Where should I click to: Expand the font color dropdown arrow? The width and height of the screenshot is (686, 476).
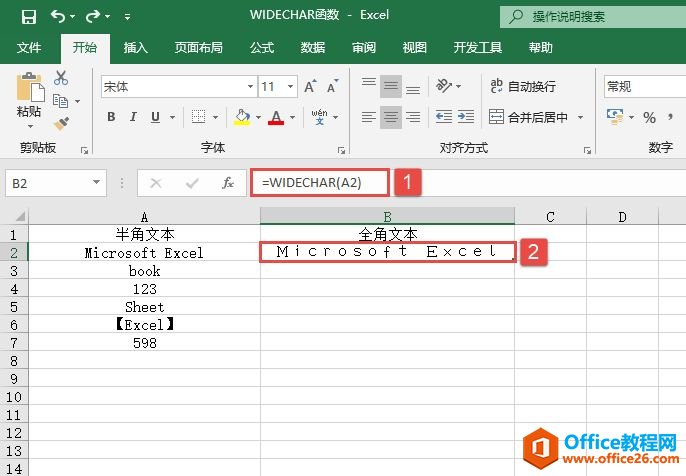pyautogui.click(x=292, y=117)
